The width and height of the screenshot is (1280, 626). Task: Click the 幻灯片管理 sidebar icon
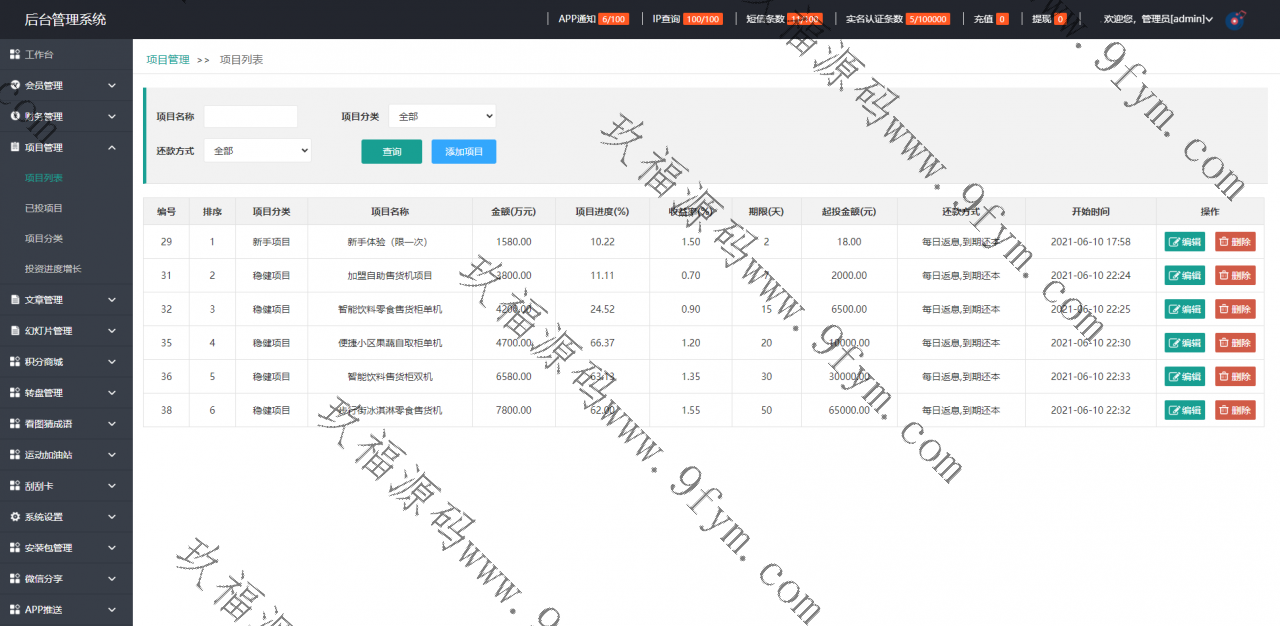[x=15, y=331]
